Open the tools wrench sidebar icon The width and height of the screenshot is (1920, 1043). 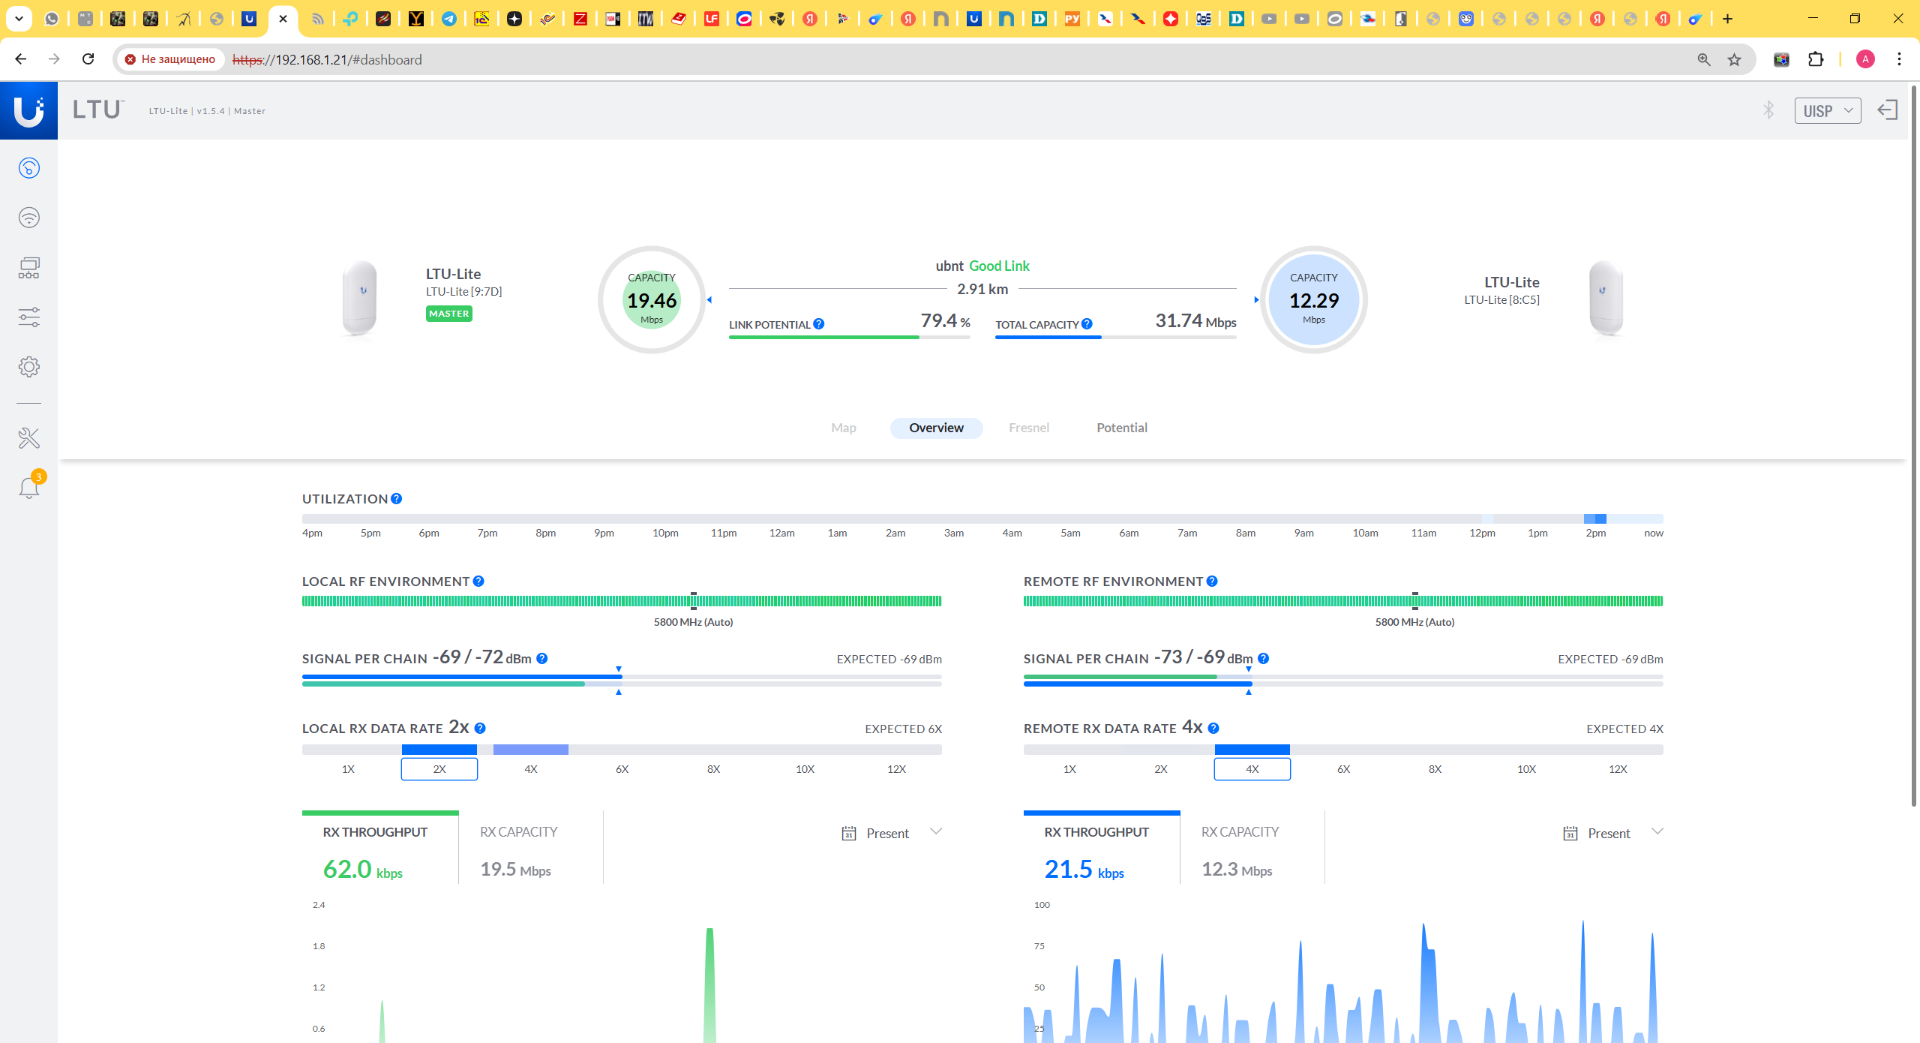(29, 438)
